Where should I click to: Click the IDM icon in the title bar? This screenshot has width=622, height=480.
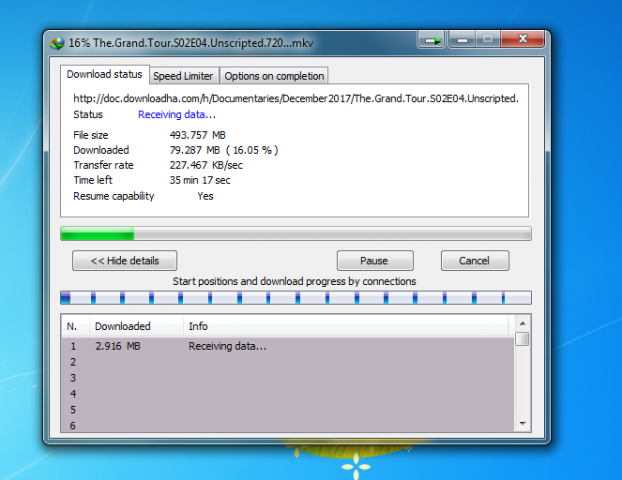57,42
